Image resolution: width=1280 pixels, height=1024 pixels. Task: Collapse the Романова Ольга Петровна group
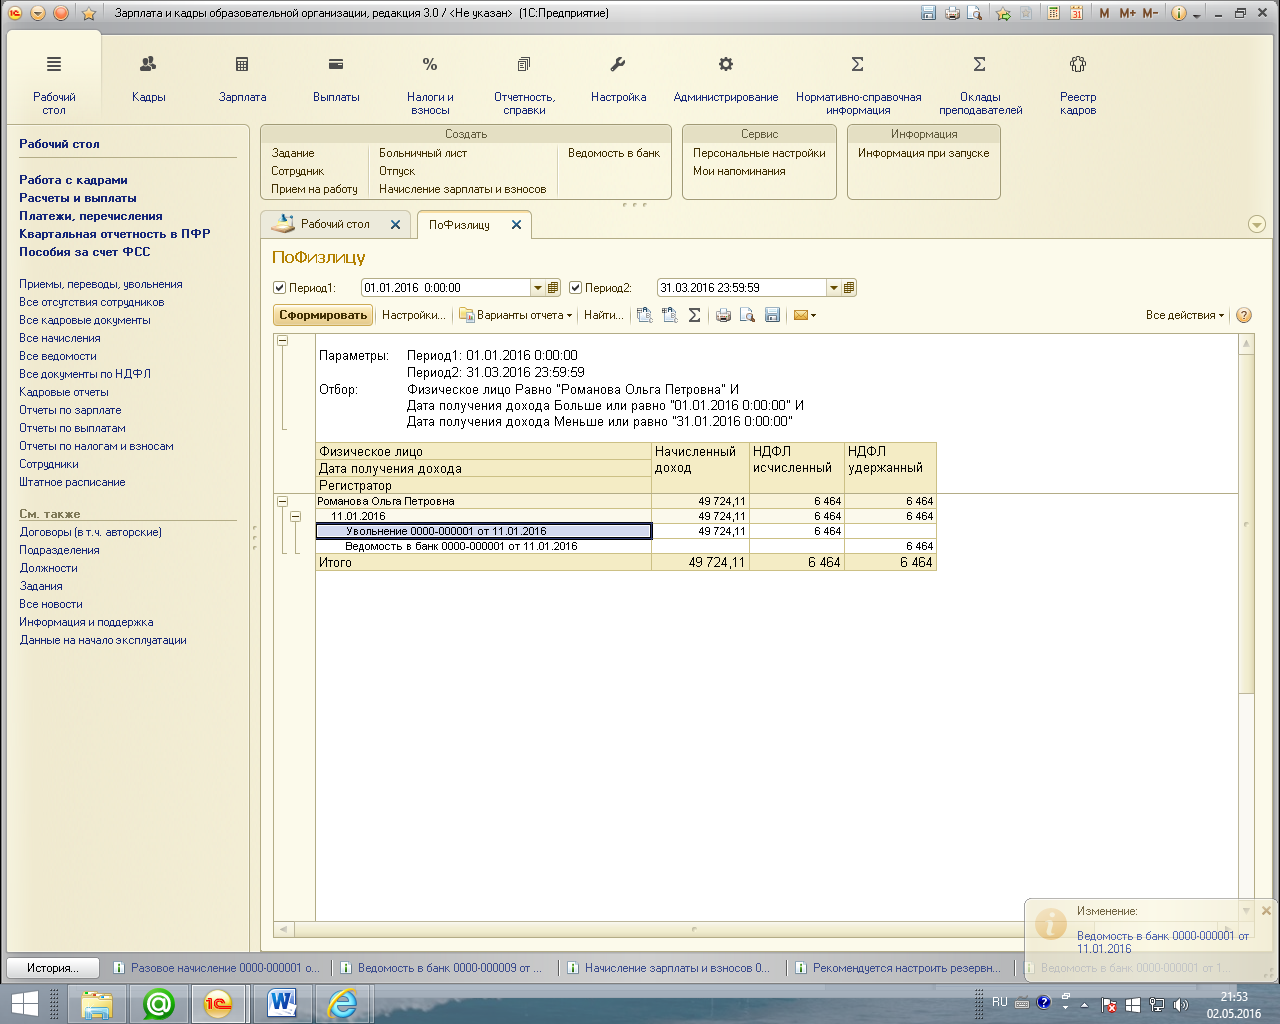[282, 501]
